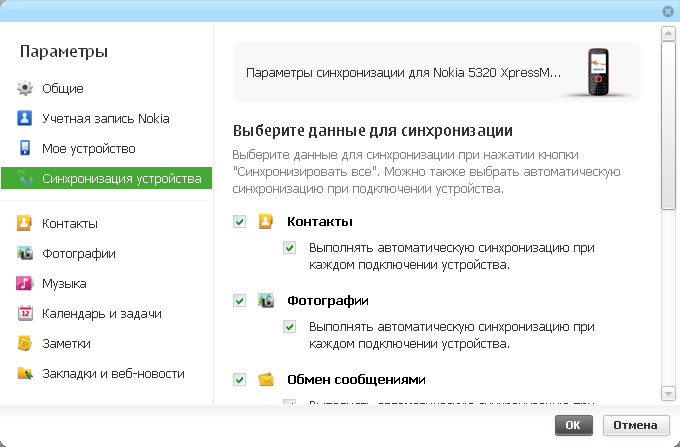Click the phone icon for Мое устройство
680x447 pixels.
(25, 149)
